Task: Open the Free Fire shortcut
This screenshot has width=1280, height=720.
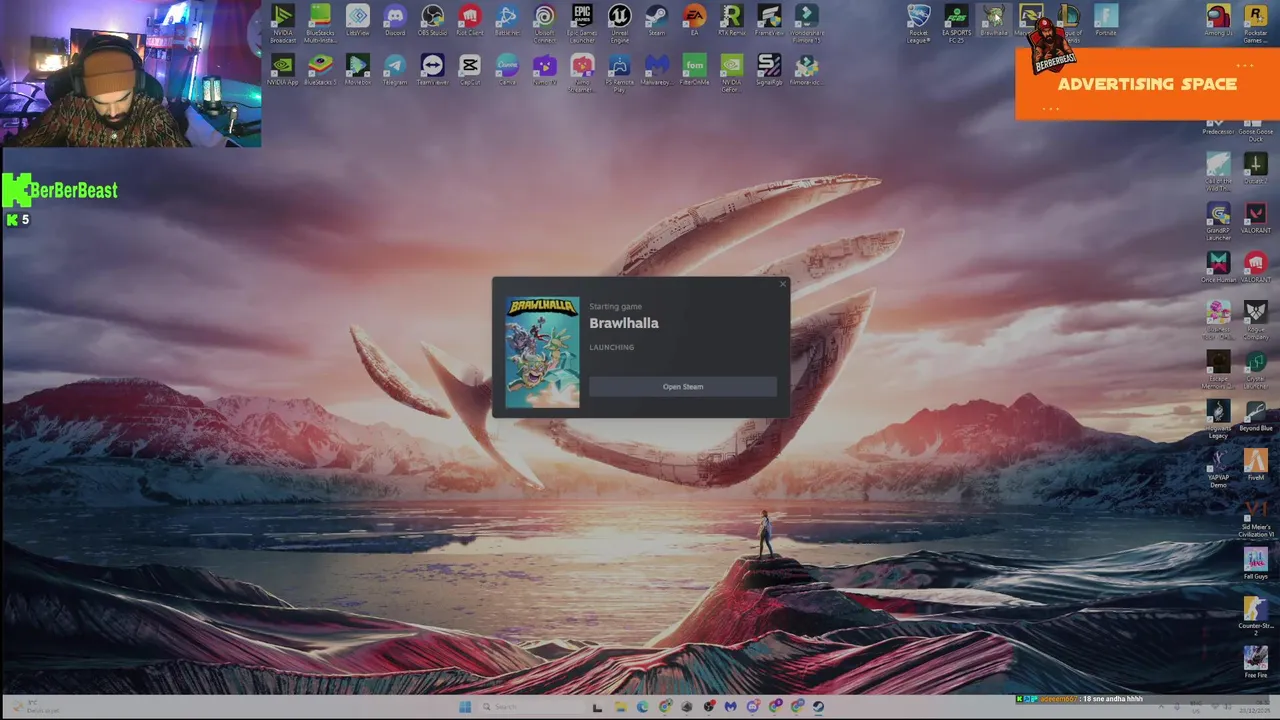Action: [1255, 662]
